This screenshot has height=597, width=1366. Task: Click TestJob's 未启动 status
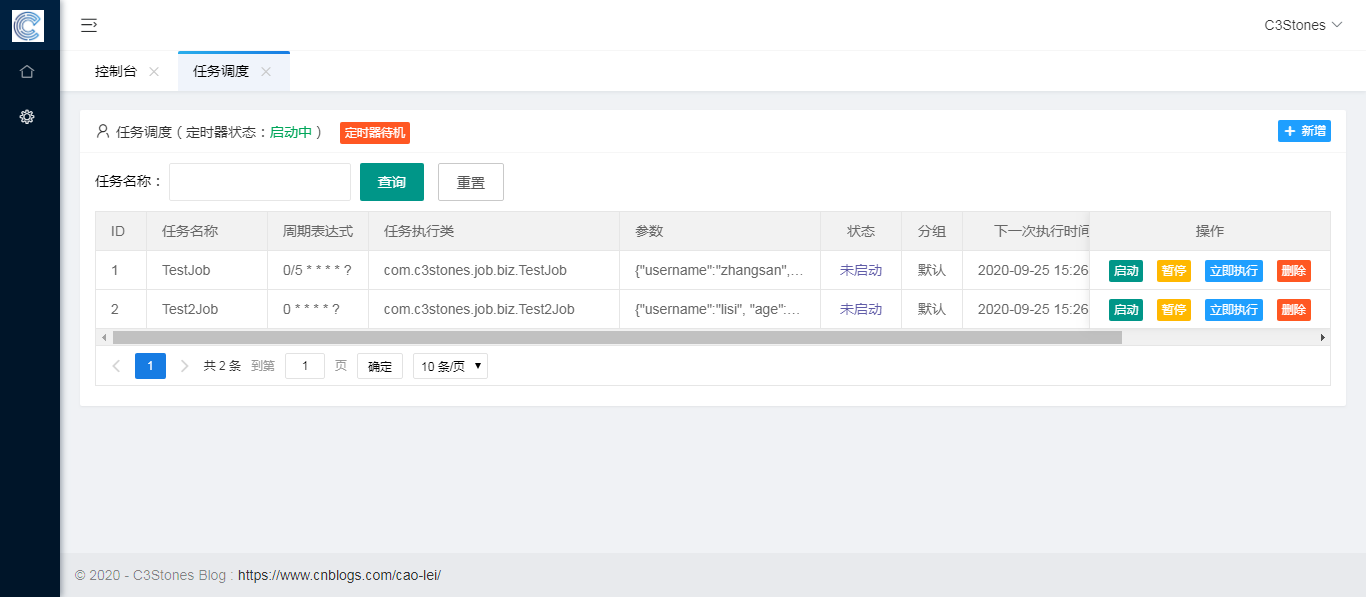[x=861, y=270]
